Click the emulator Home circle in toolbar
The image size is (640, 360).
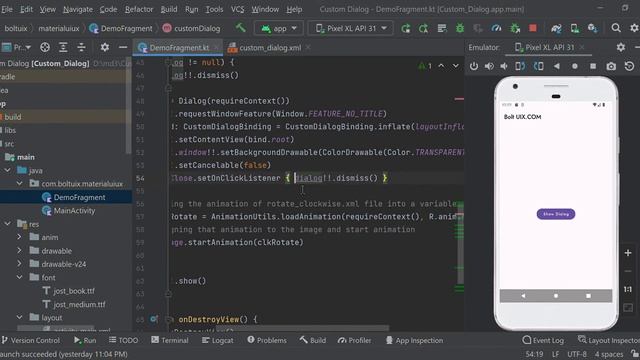tap(575, 66)
